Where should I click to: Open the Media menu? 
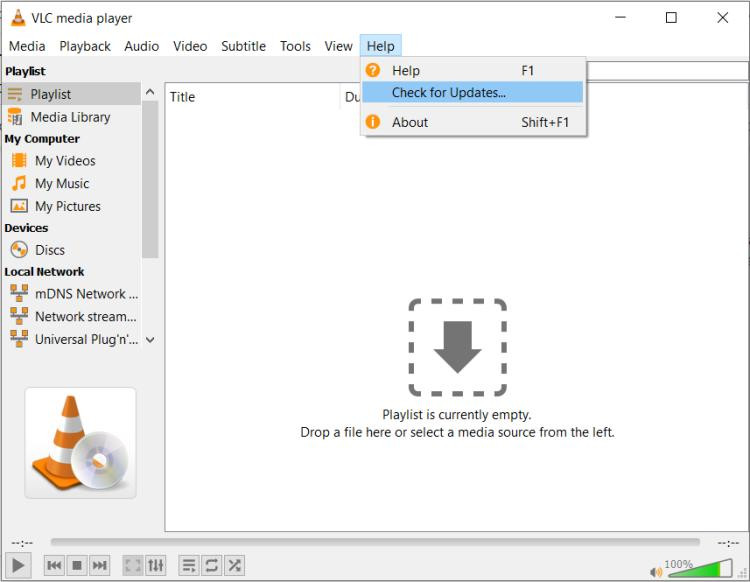[x=27, y=46]
